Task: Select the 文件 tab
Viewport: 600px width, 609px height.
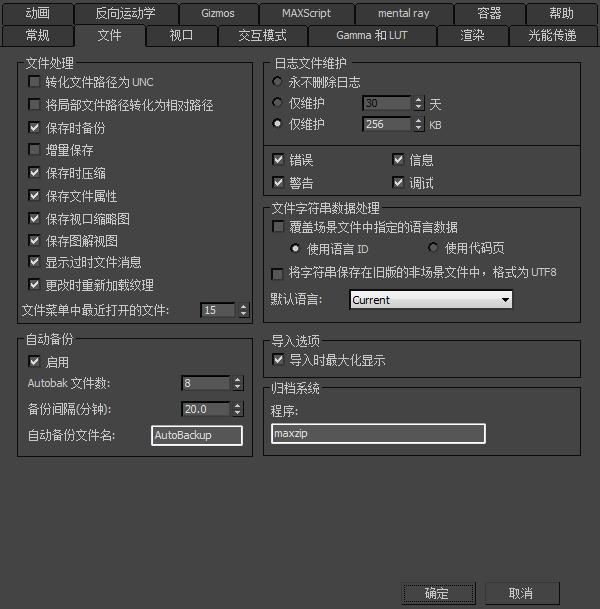Action: coord(110,35)
